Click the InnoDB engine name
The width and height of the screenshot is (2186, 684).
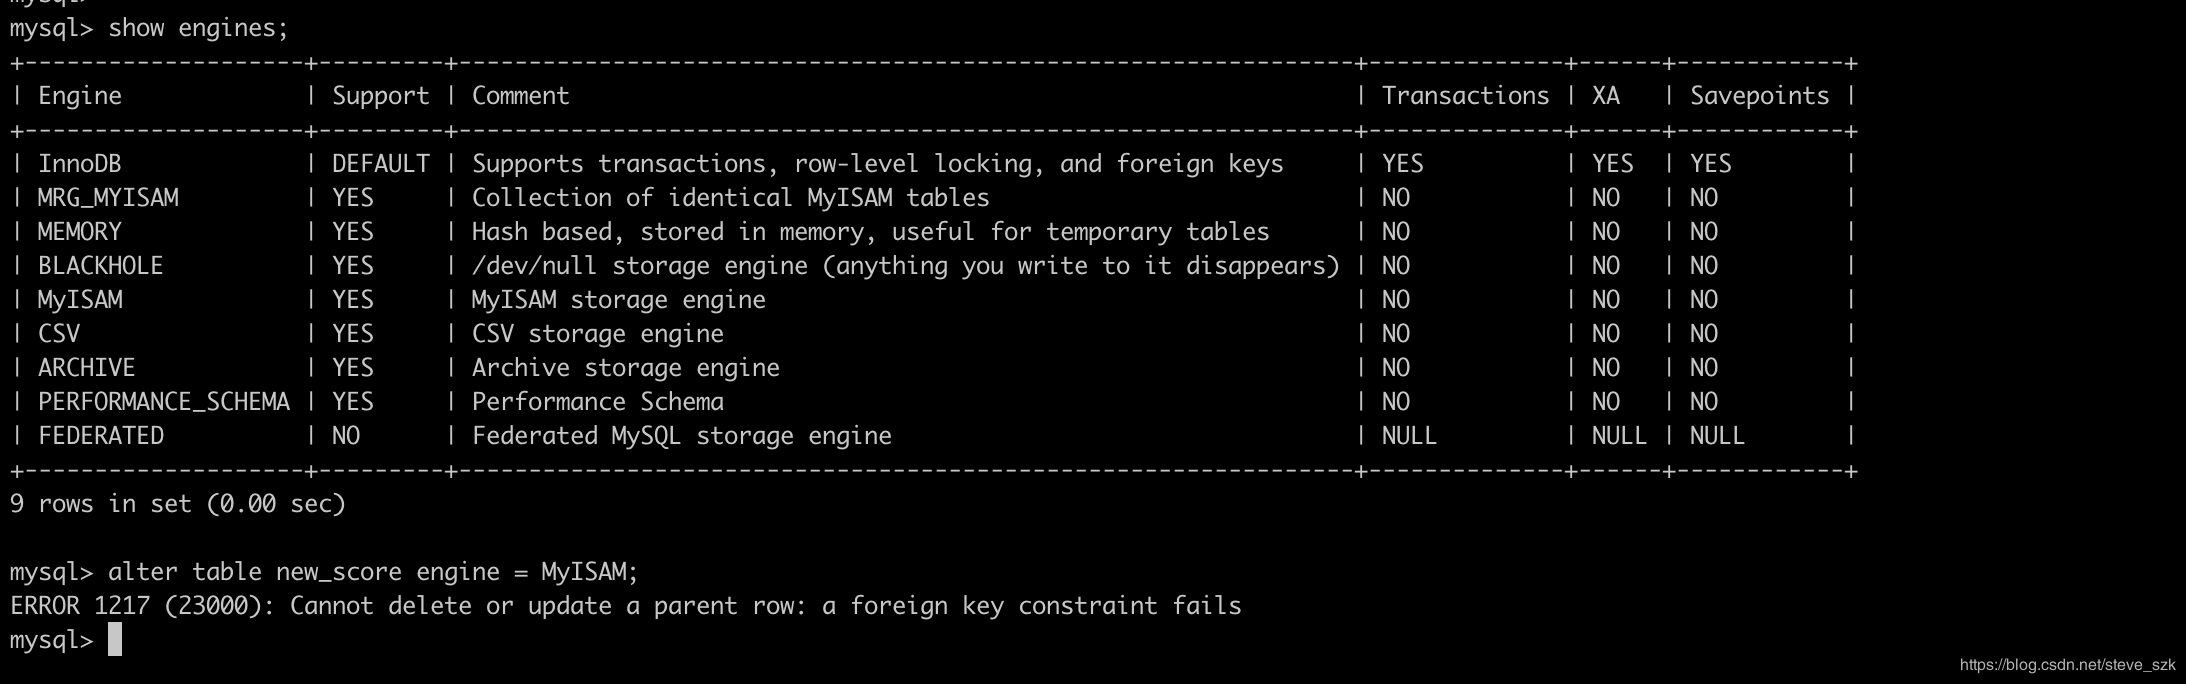79,164
